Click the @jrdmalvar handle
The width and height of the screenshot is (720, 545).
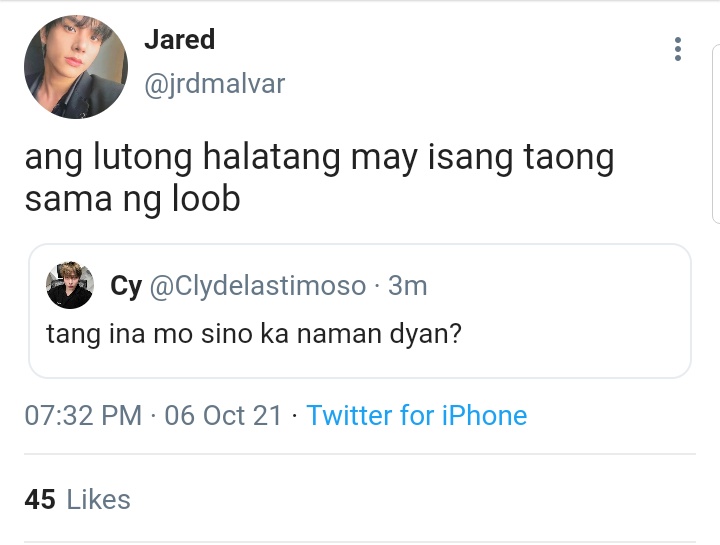click(215, 84)
